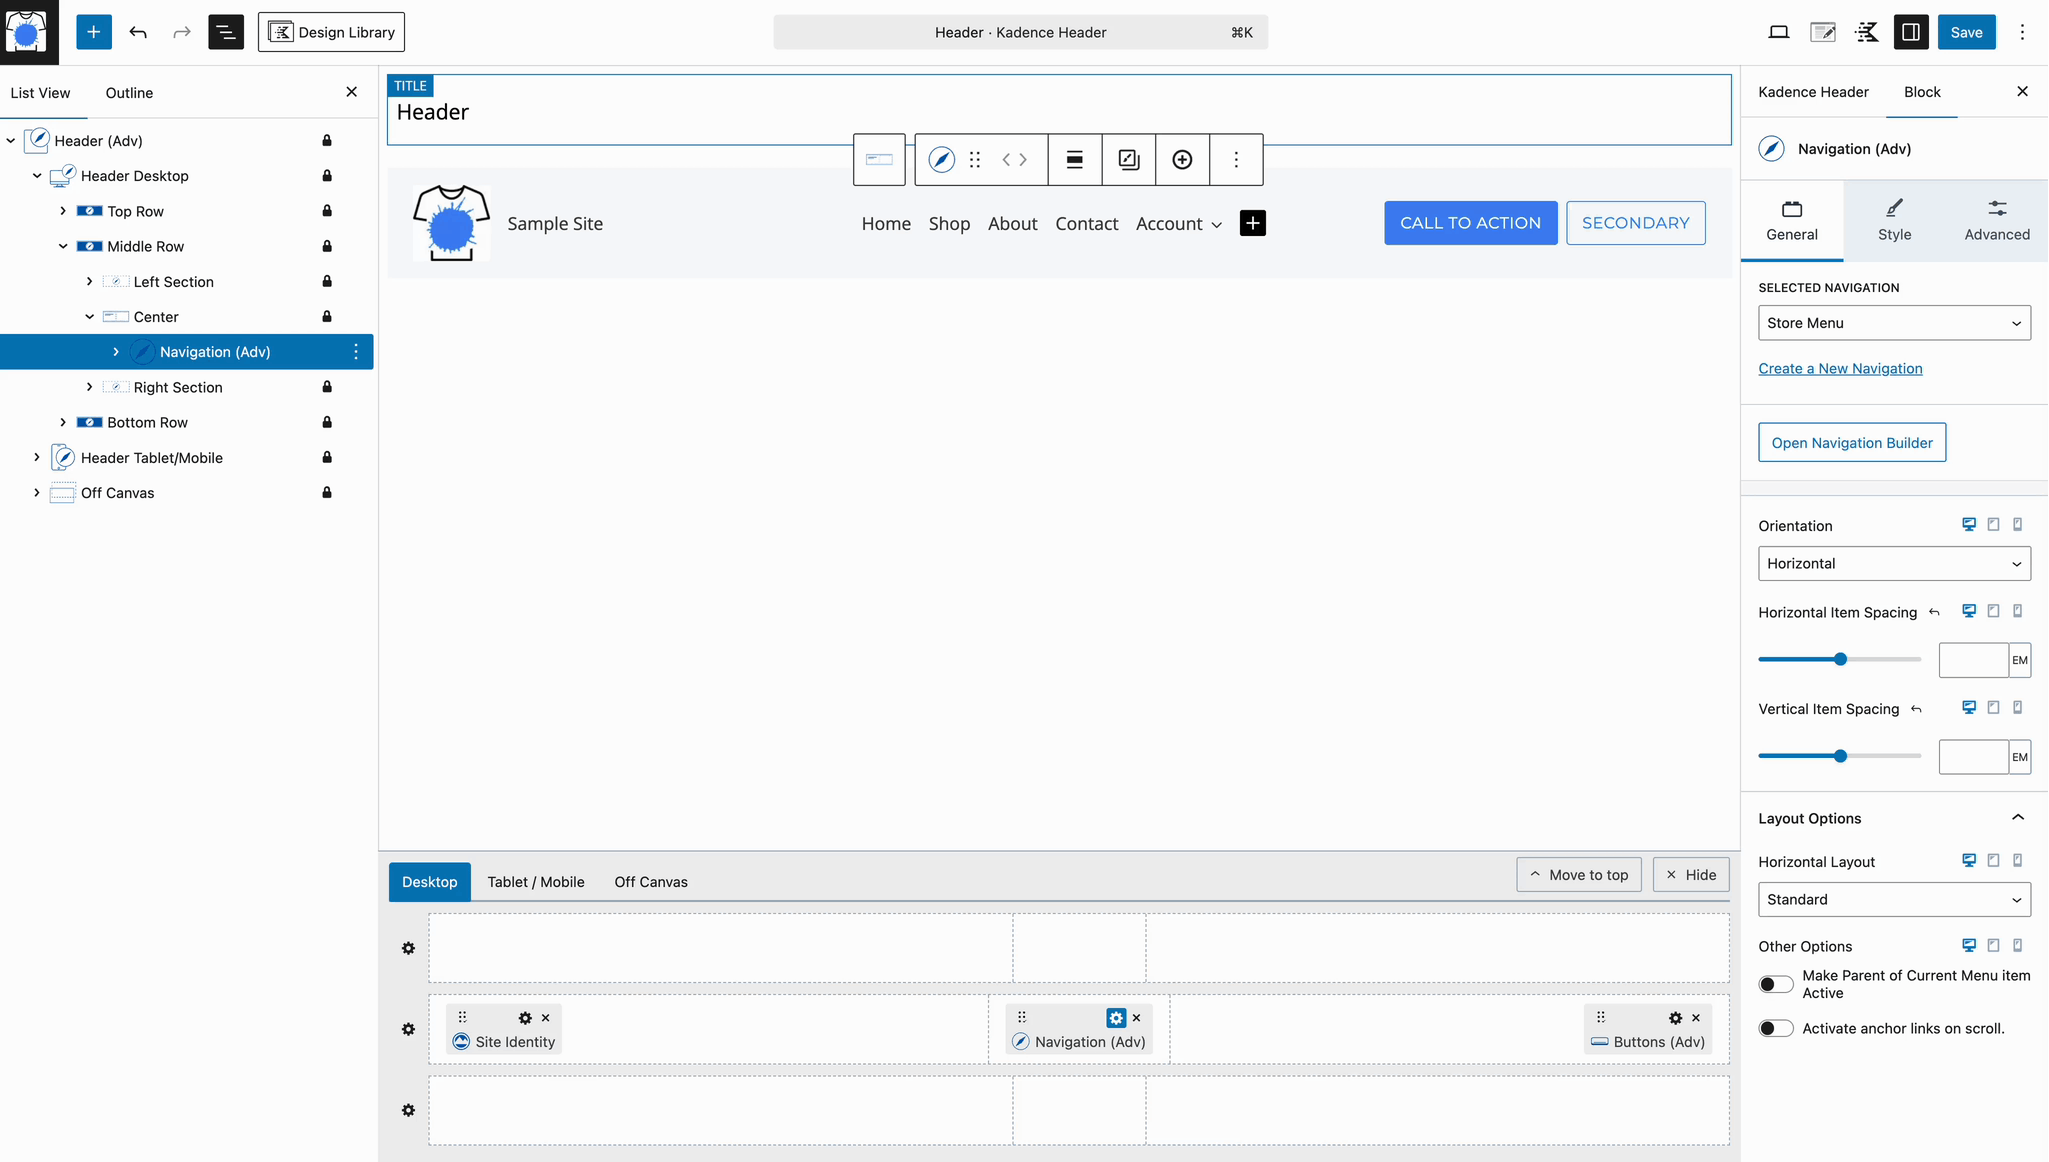The height and width of the screenshot is (1162, 2049).
Task: Open block toolbar Options three-dot menu
Action: pyautogui.click(x=1236, y=160)
